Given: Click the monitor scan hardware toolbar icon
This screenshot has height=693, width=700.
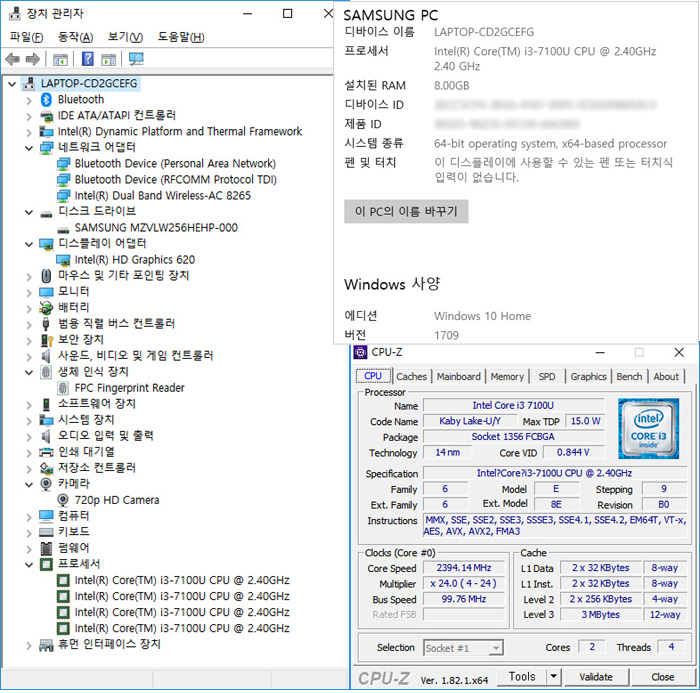Looking at the screenshot, I should coord(136,59).
